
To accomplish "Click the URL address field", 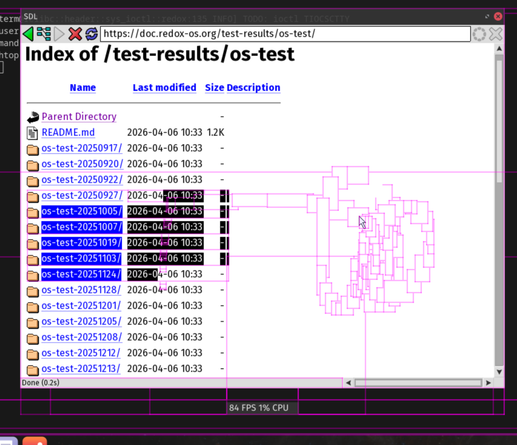I will [x=285, y=34].
